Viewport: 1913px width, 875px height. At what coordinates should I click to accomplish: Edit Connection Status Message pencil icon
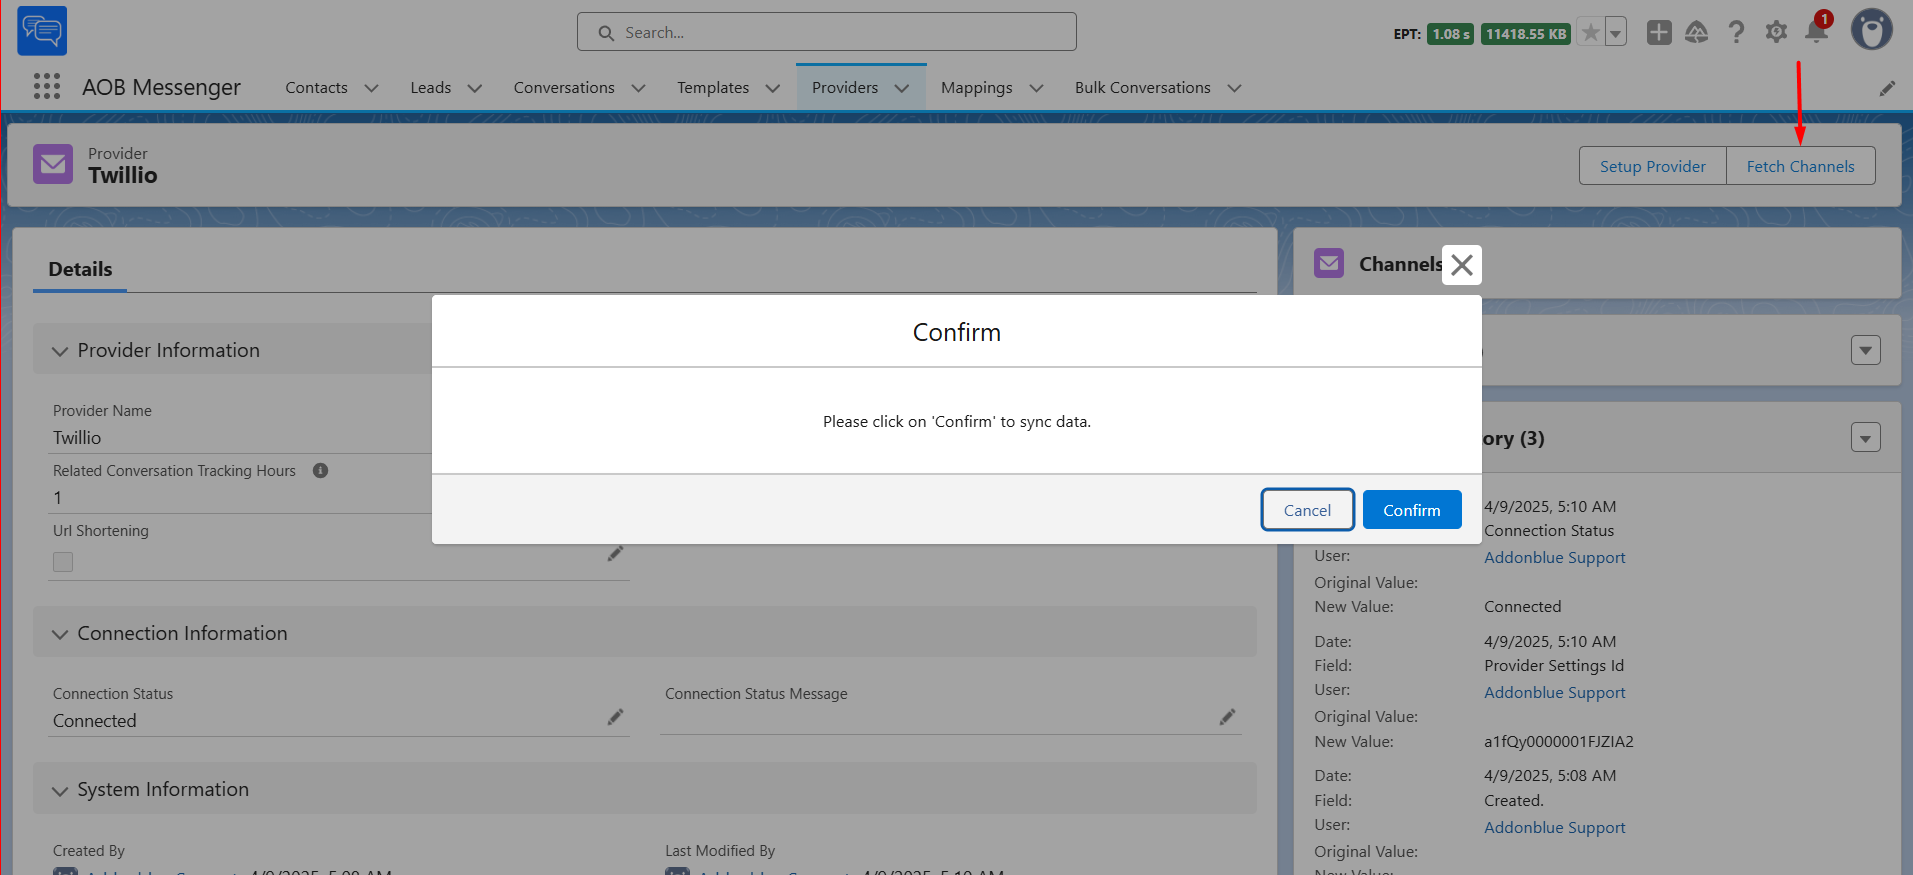(1227, 717)
